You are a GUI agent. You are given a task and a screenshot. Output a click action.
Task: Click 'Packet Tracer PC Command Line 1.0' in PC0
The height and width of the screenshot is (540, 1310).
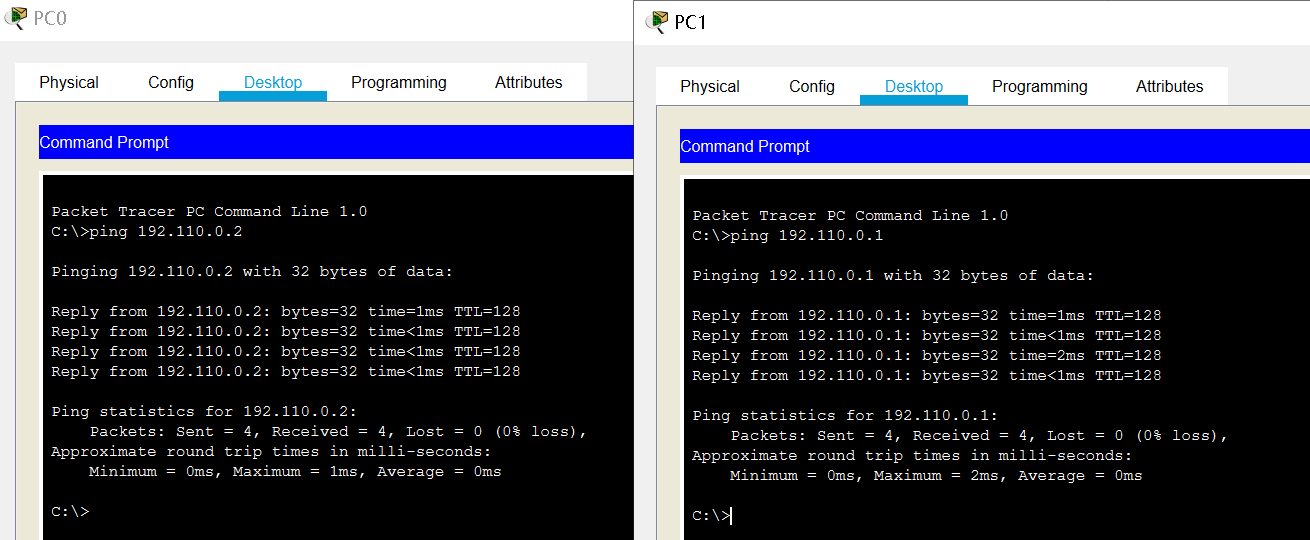209,212
